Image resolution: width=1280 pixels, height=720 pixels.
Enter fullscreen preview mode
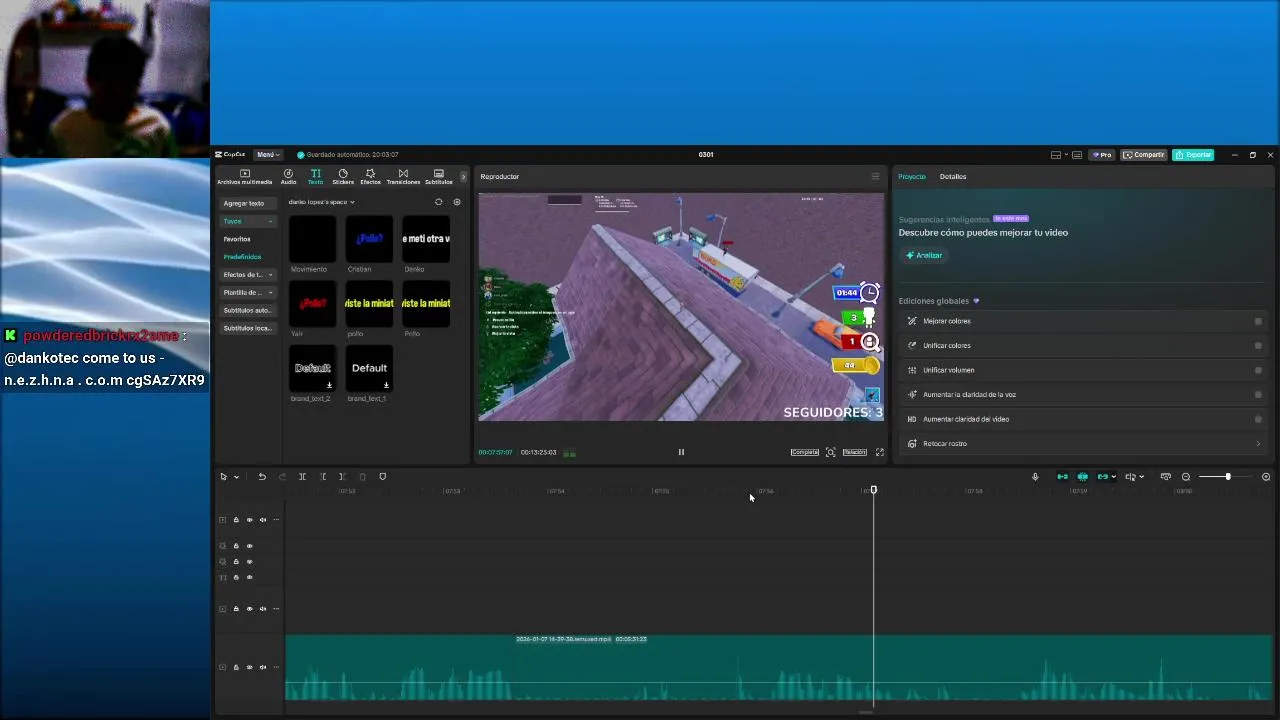pyautogui.click(x=880, y=452)
